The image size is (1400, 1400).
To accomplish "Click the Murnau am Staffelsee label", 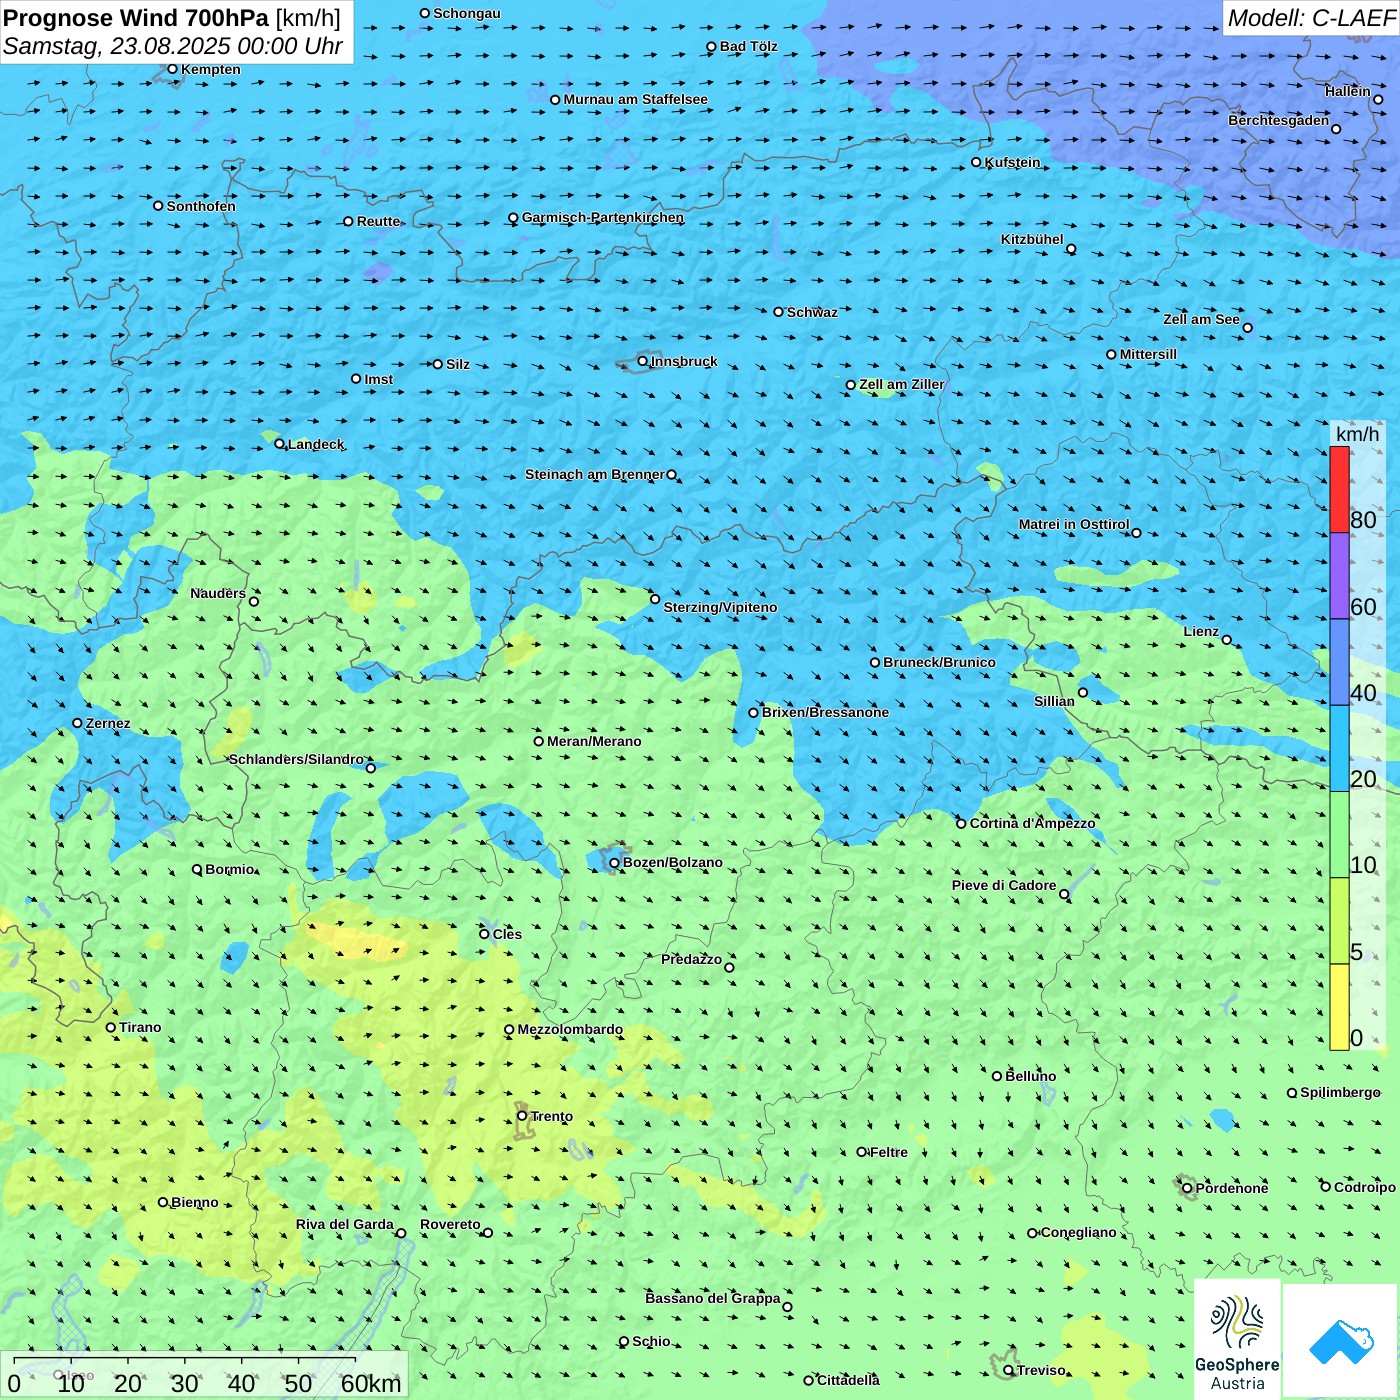I will [x=636, y=99].
